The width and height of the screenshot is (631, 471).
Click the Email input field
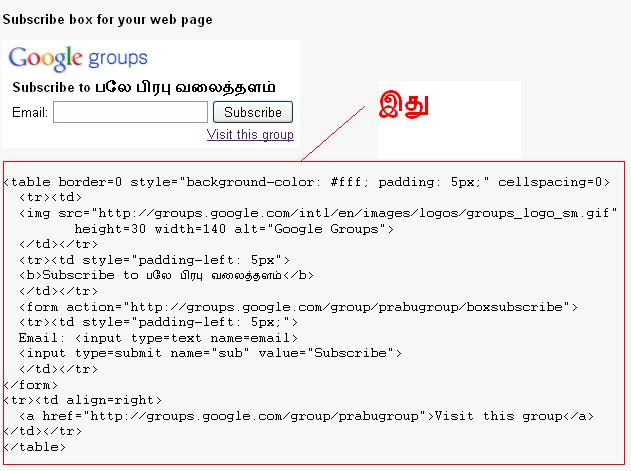[130, 112]
